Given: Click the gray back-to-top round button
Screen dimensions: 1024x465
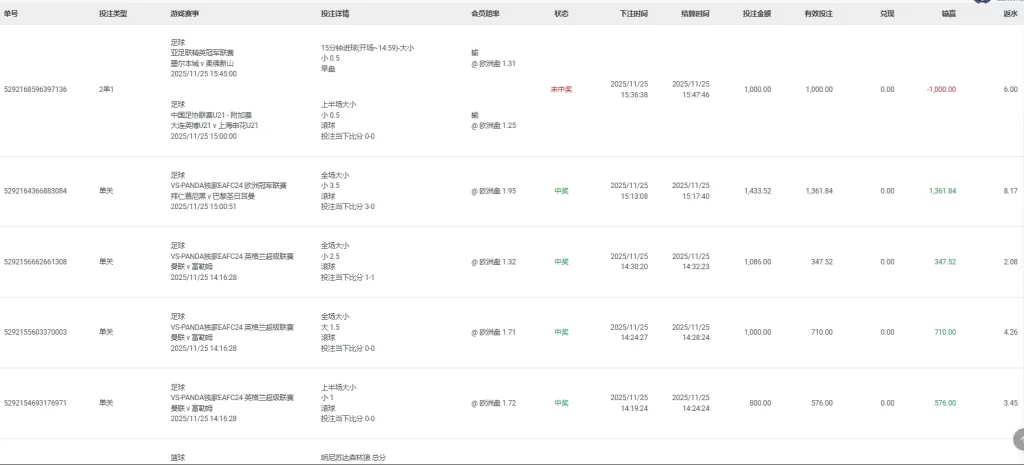Looking at the screenshot, I should tap(1017, 439).
